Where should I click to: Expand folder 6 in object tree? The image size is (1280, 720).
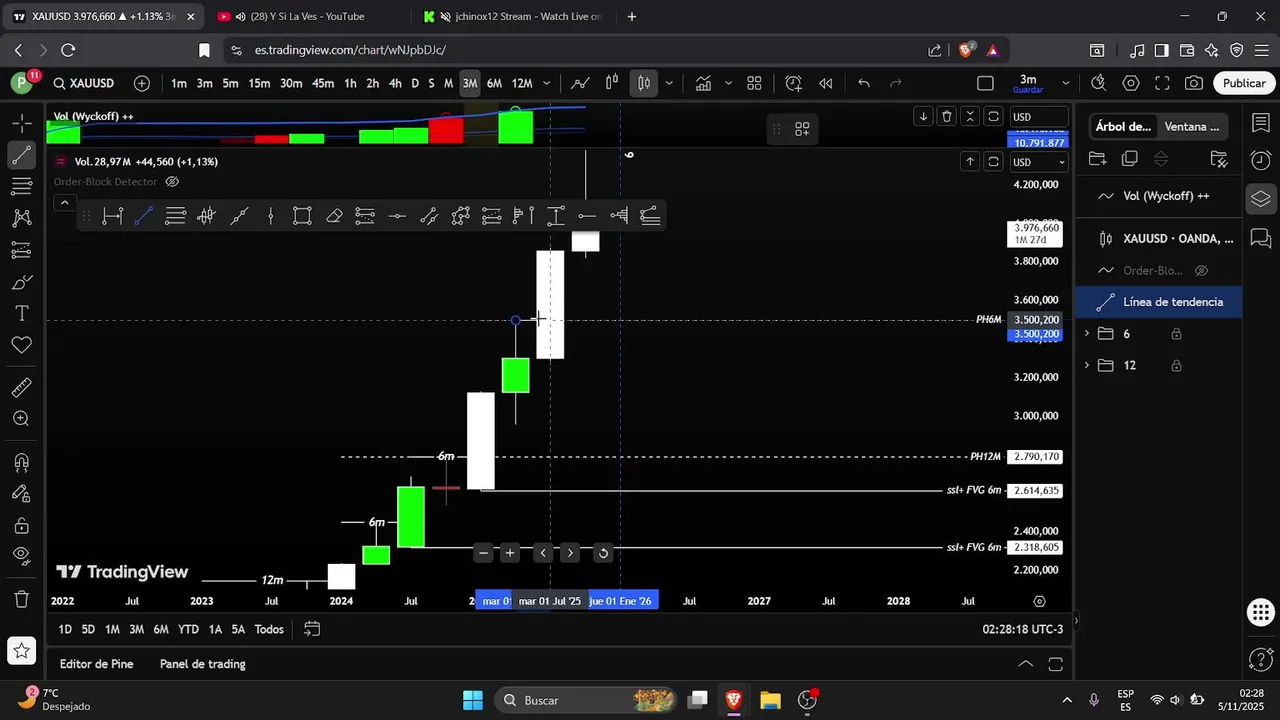point(1087,334)
